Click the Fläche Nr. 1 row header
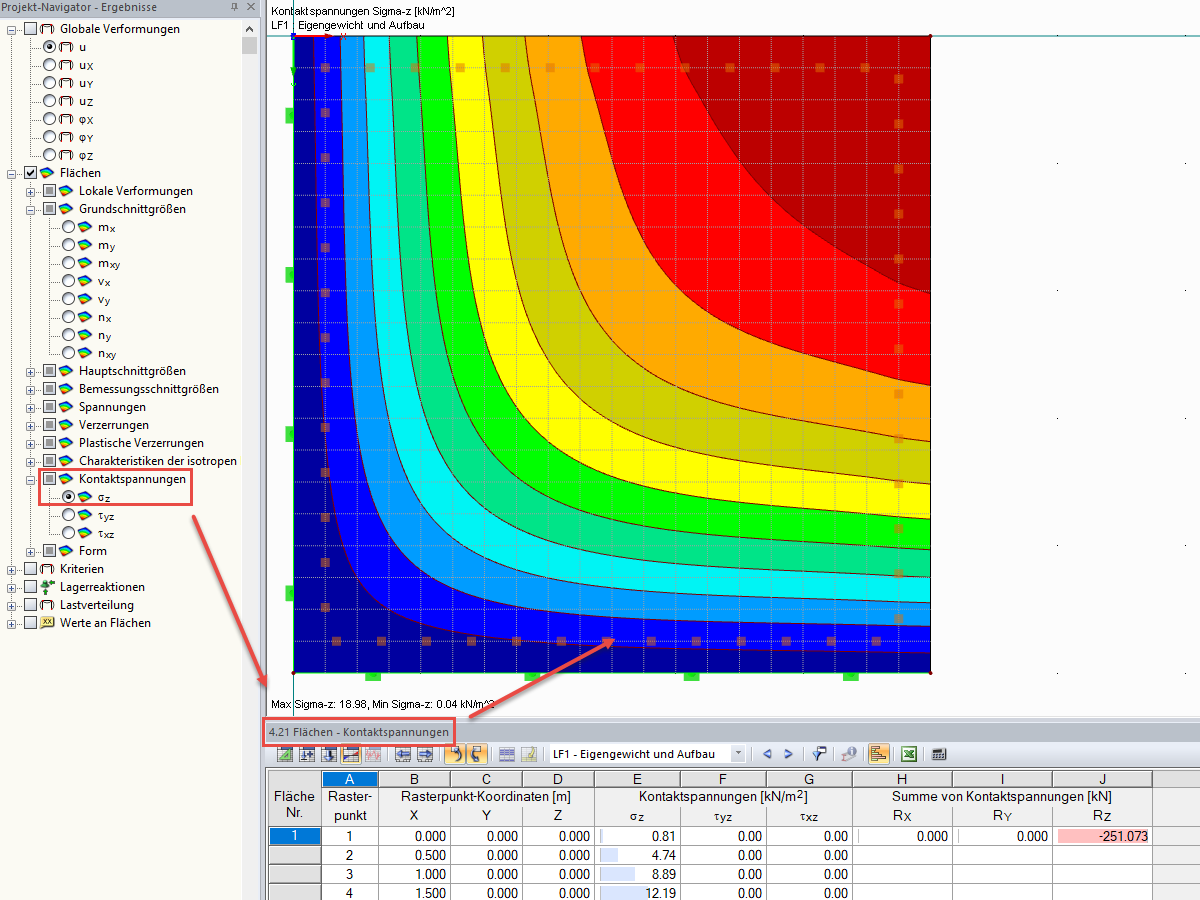This screenshot has width=1200, height=900. tap(293, 836)
